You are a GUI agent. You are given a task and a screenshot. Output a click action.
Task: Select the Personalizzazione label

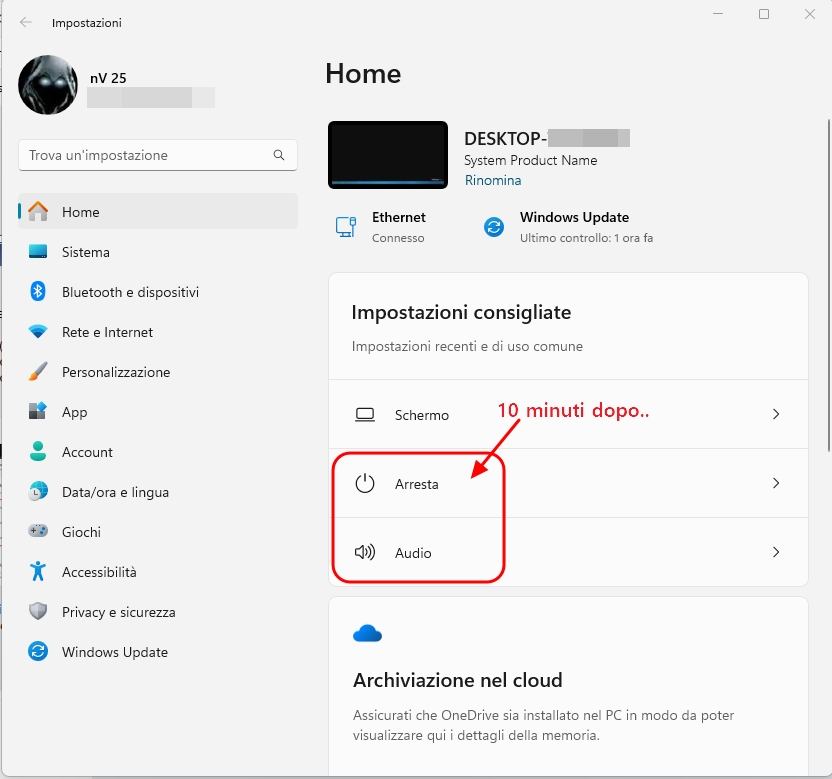coord(116,372)
